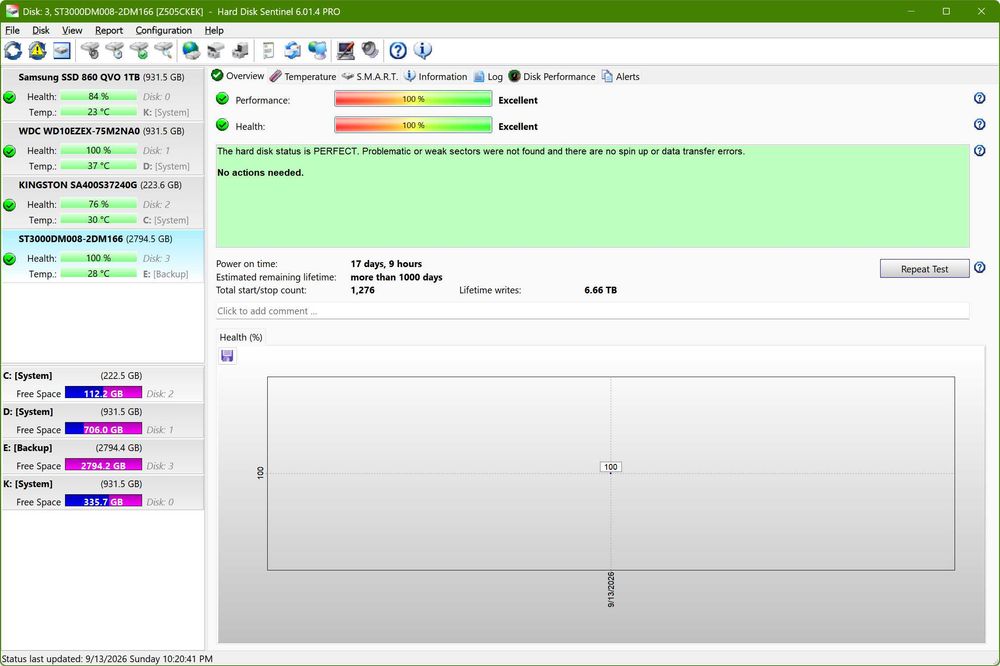This screenshot has height=666, width=1000.
Task: Click the Refresh circular arrows toolbar icon
Action: click(x=13, y=50)
